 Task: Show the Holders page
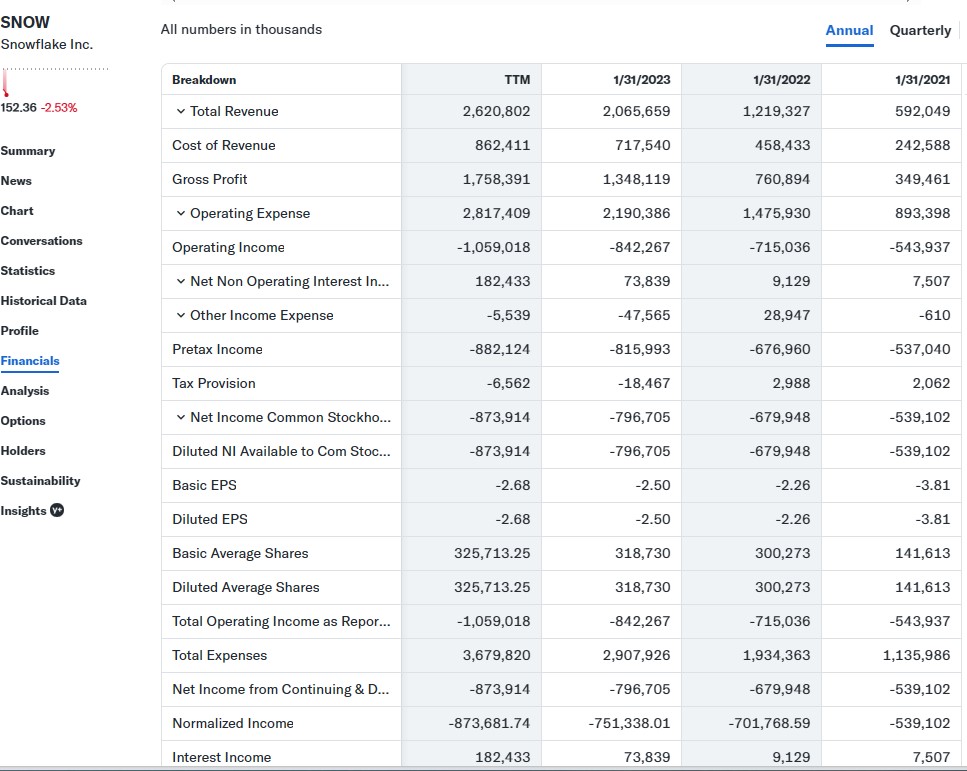click(23, 451)
